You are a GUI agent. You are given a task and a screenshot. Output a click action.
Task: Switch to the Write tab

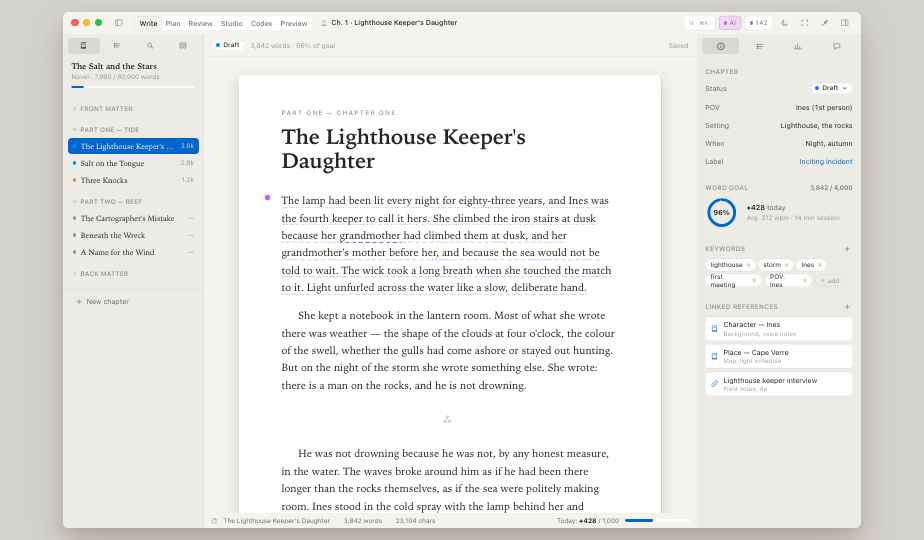(148, 24)
